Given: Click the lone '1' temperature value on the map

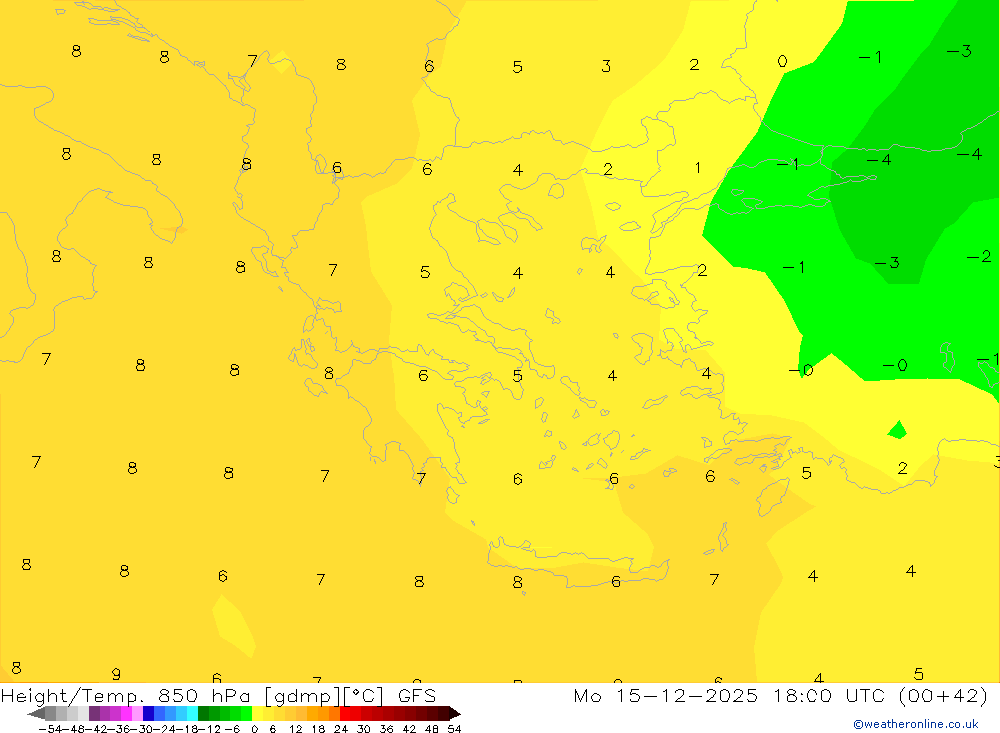Looking at the screenshot, I should tap(698, 167).
